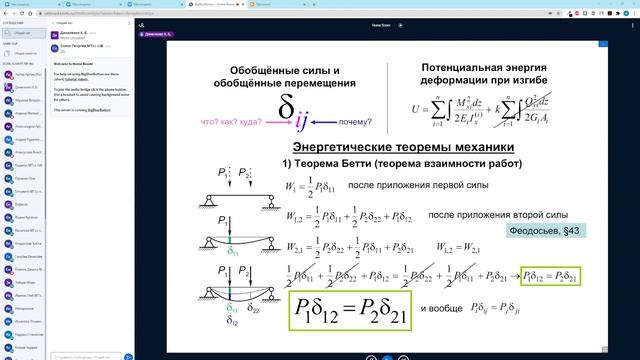Click the 'Феодосьев, §43' label on slide
640x360 pixels.
coord(546,231)
